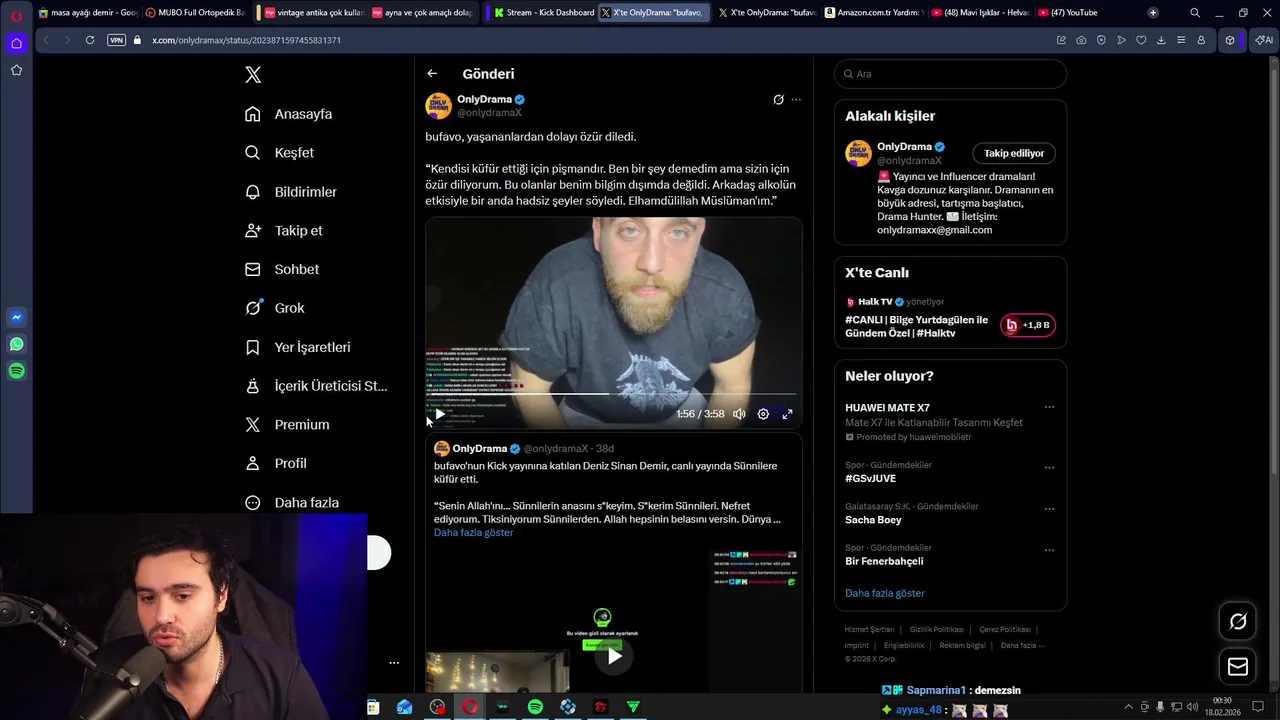
Task: Switch to Amazon.com.tr Yardım tab
Action: coord(873,13)
